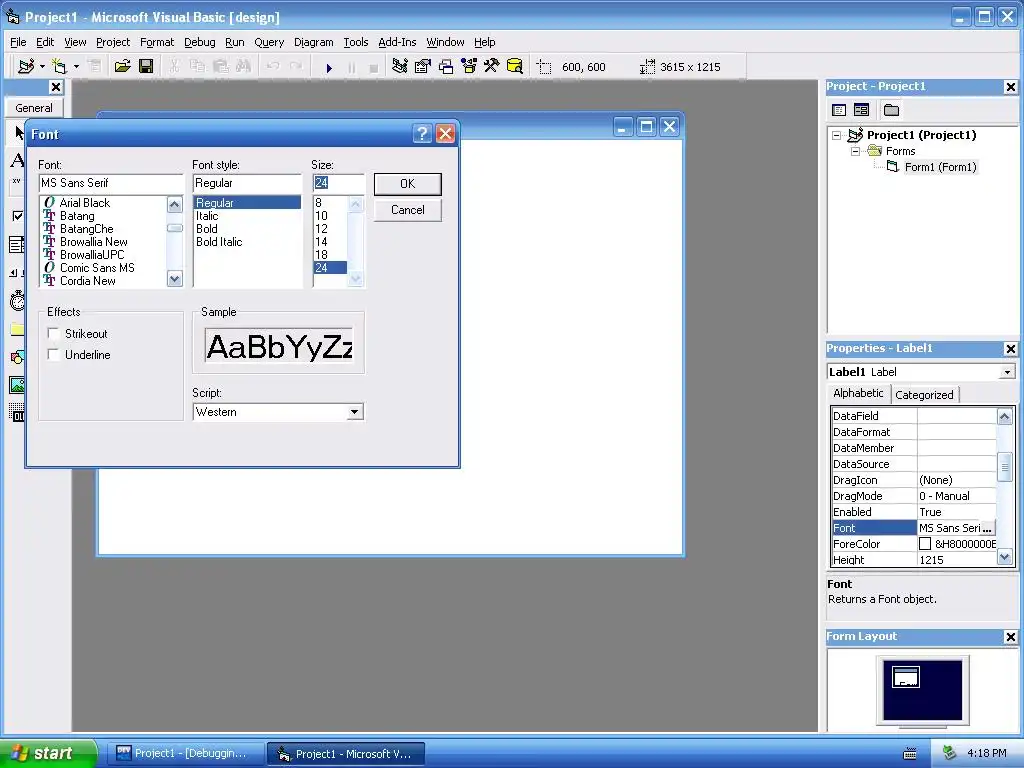The height and width of the screenshot is (768, 1024).
Task: Select Form1 (Form1) in the project tree
Action: (x=940, y=167)
